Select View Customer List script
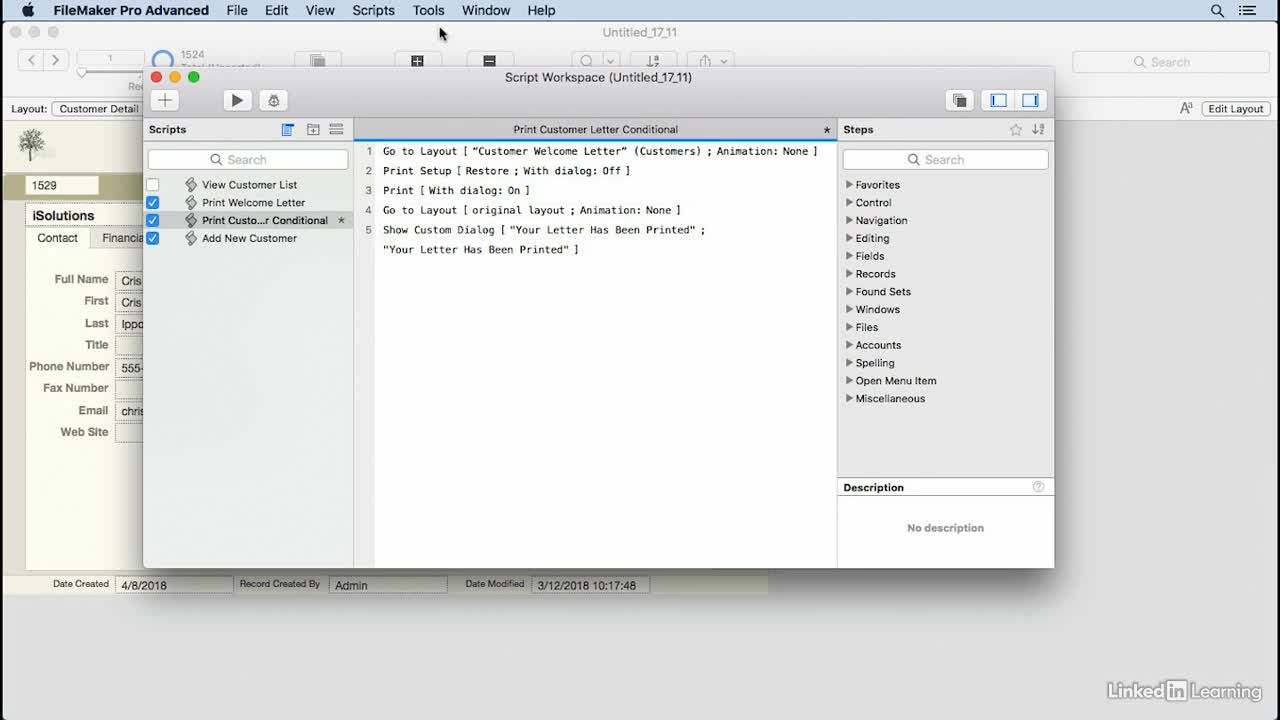This screenshot has width=1280, height=720. point(249,185)
